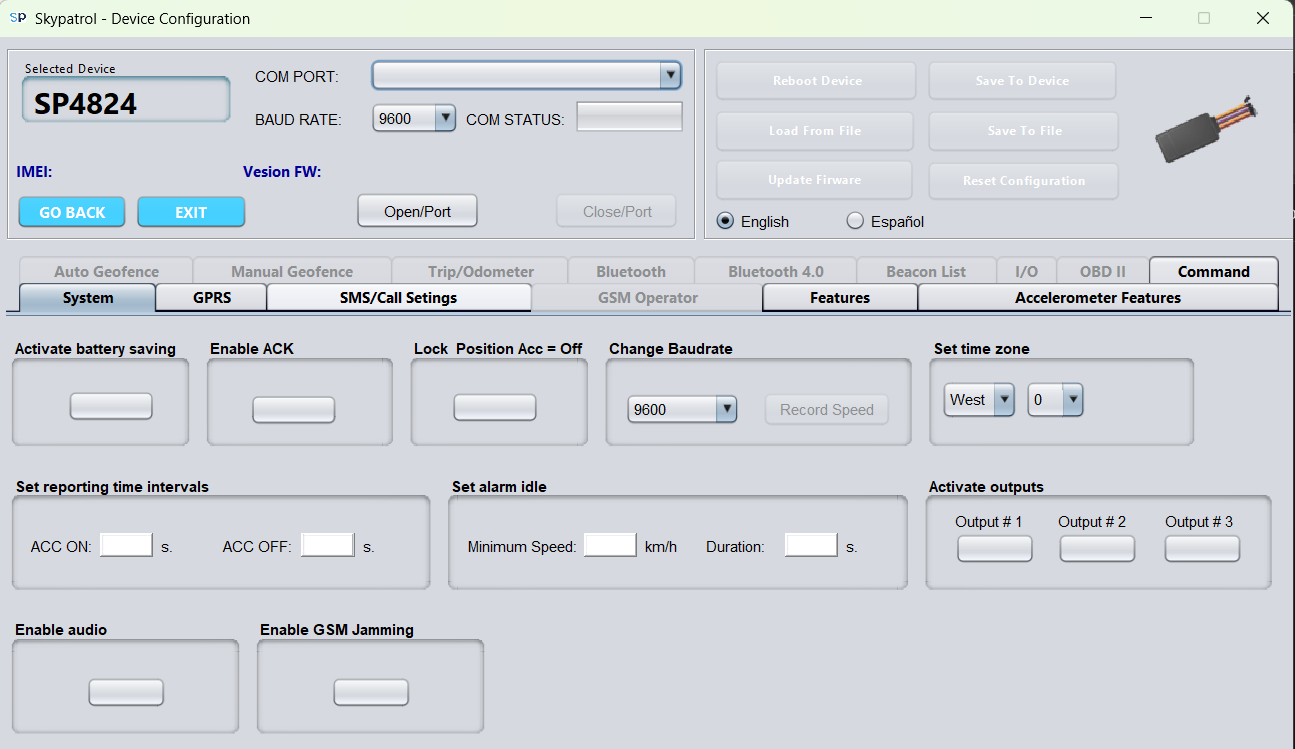Click the Reset Configuration button

[x=1024, y=181]
